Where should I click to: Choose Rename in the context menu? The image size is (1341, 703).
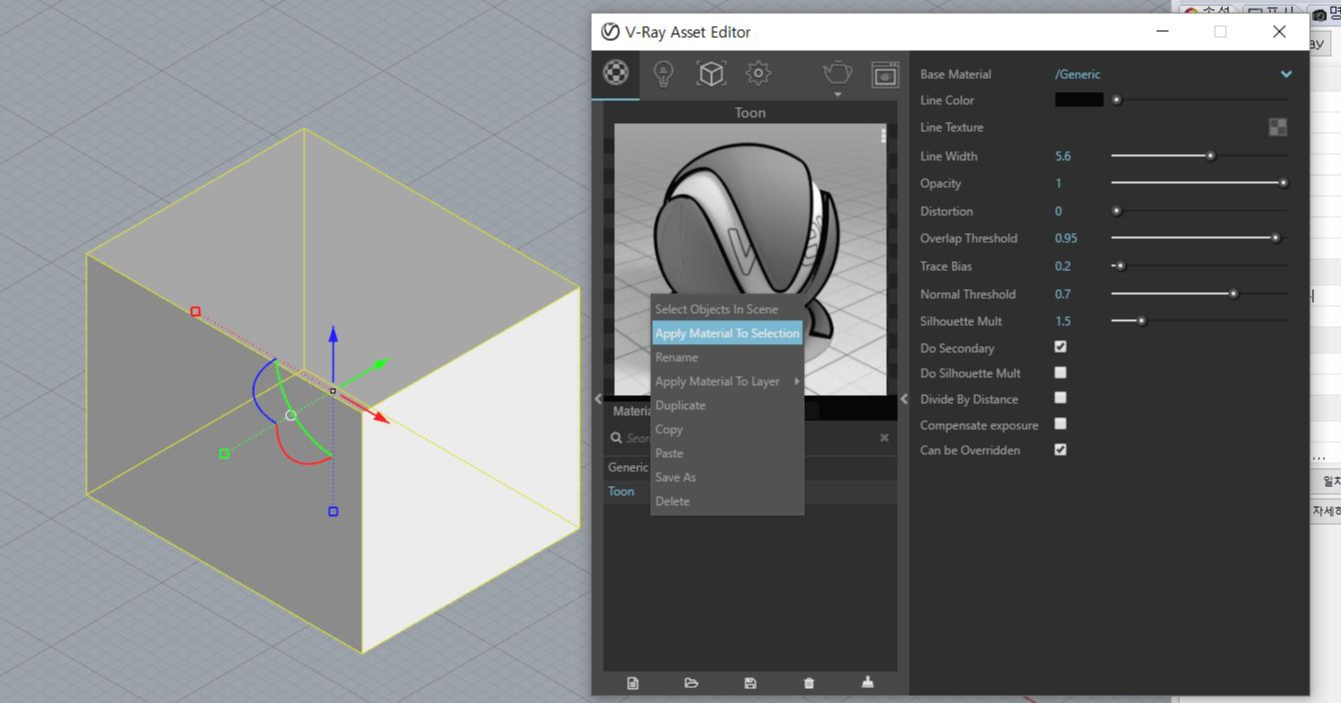(727, 357)
